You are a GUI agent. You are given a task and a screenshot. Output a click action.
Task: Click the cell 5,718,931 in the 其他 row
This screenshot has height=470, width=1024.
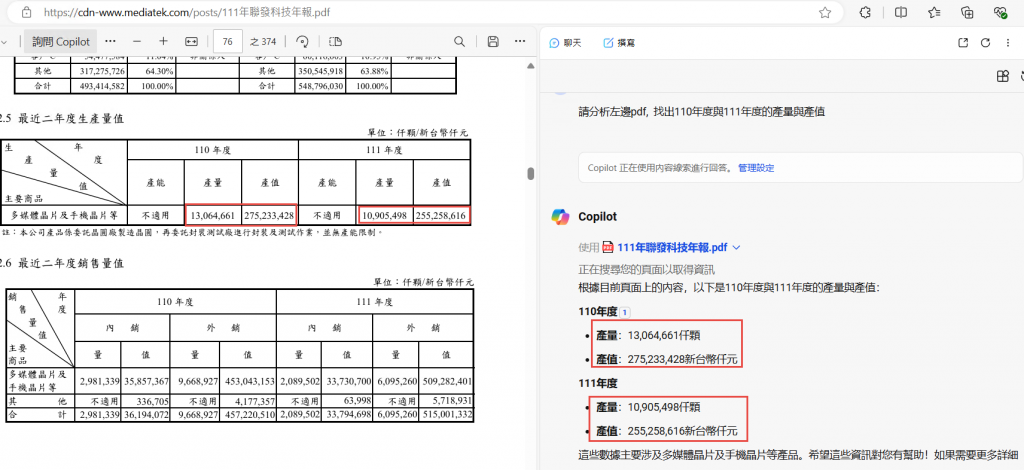446,401
